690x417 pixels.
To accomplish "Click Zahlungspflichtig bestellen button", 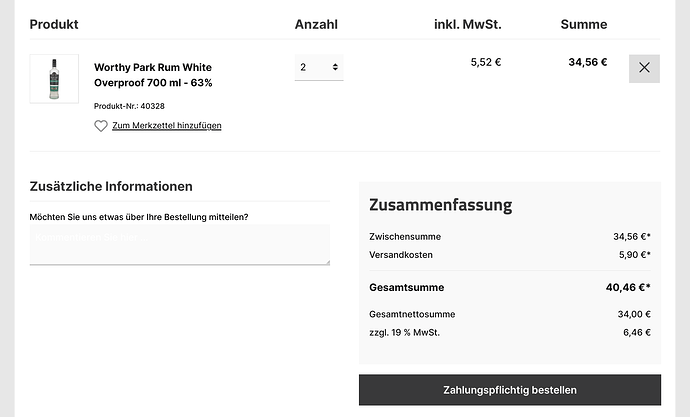I will (x=510, y=390).
